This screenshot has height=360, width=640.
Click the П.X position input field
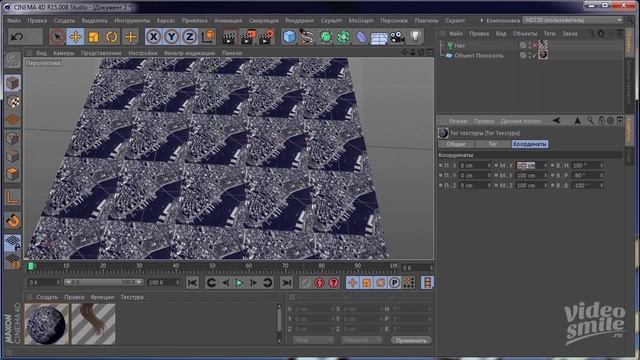pyautogui.click(x=474, y=166)
